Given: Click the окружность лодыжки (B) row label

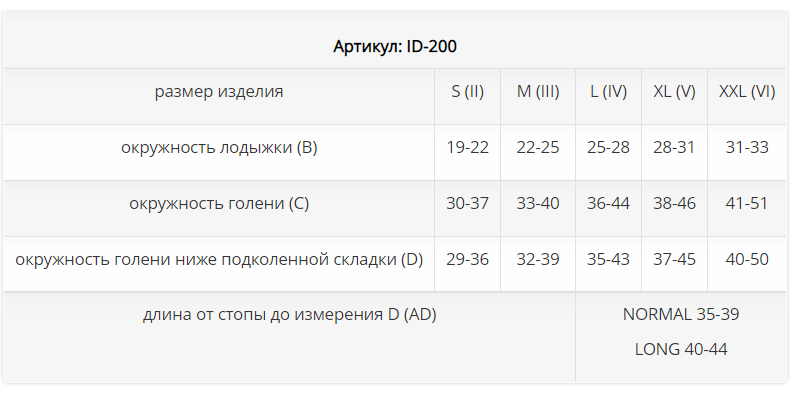Looking at the screenshot, I should click(x=219, y=147).
